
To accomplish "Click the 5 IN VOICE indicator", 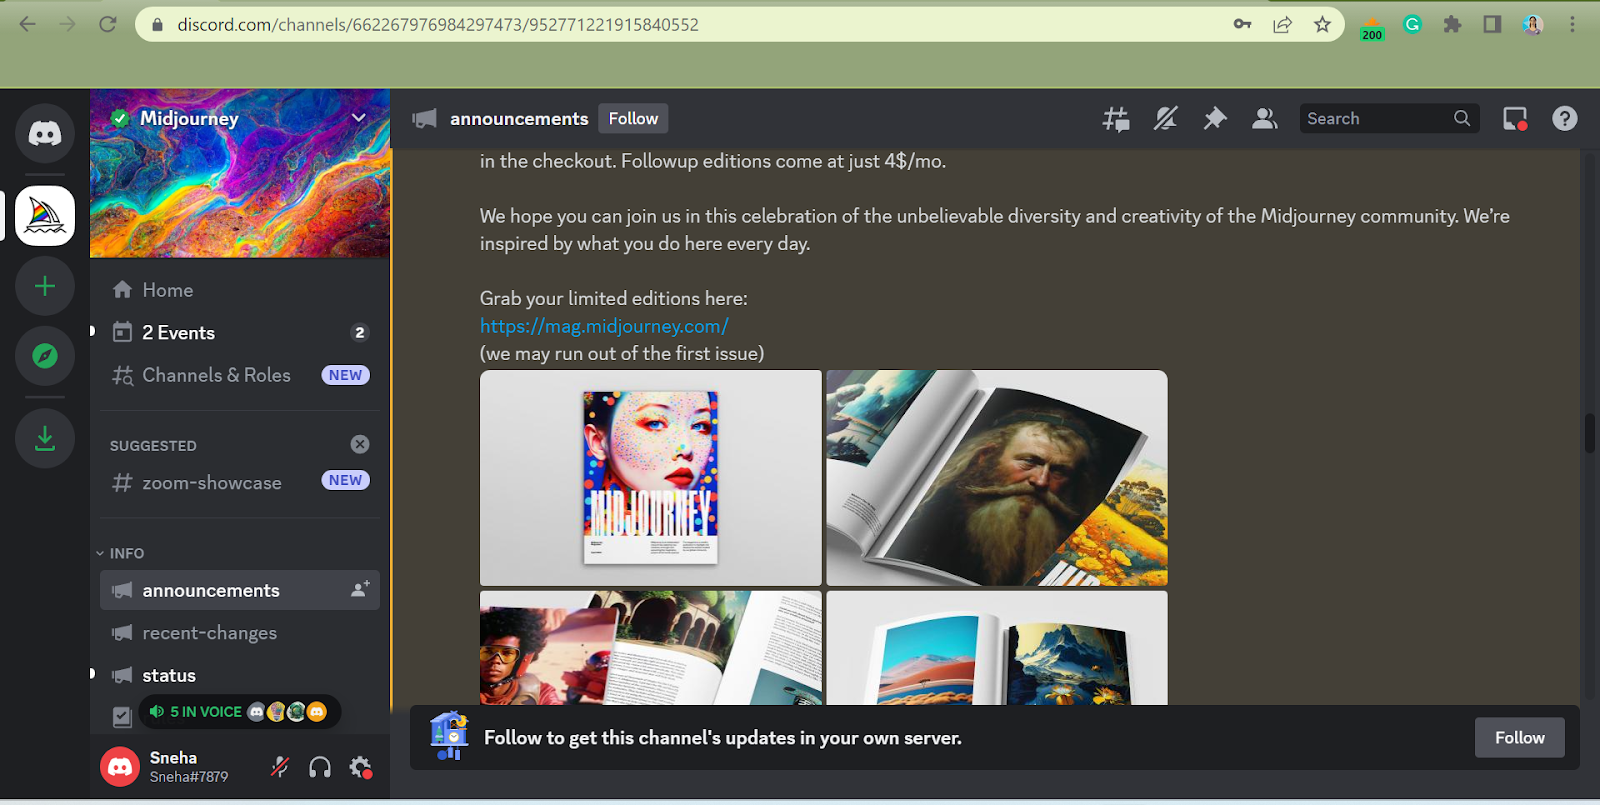I will tap(239, 712).
